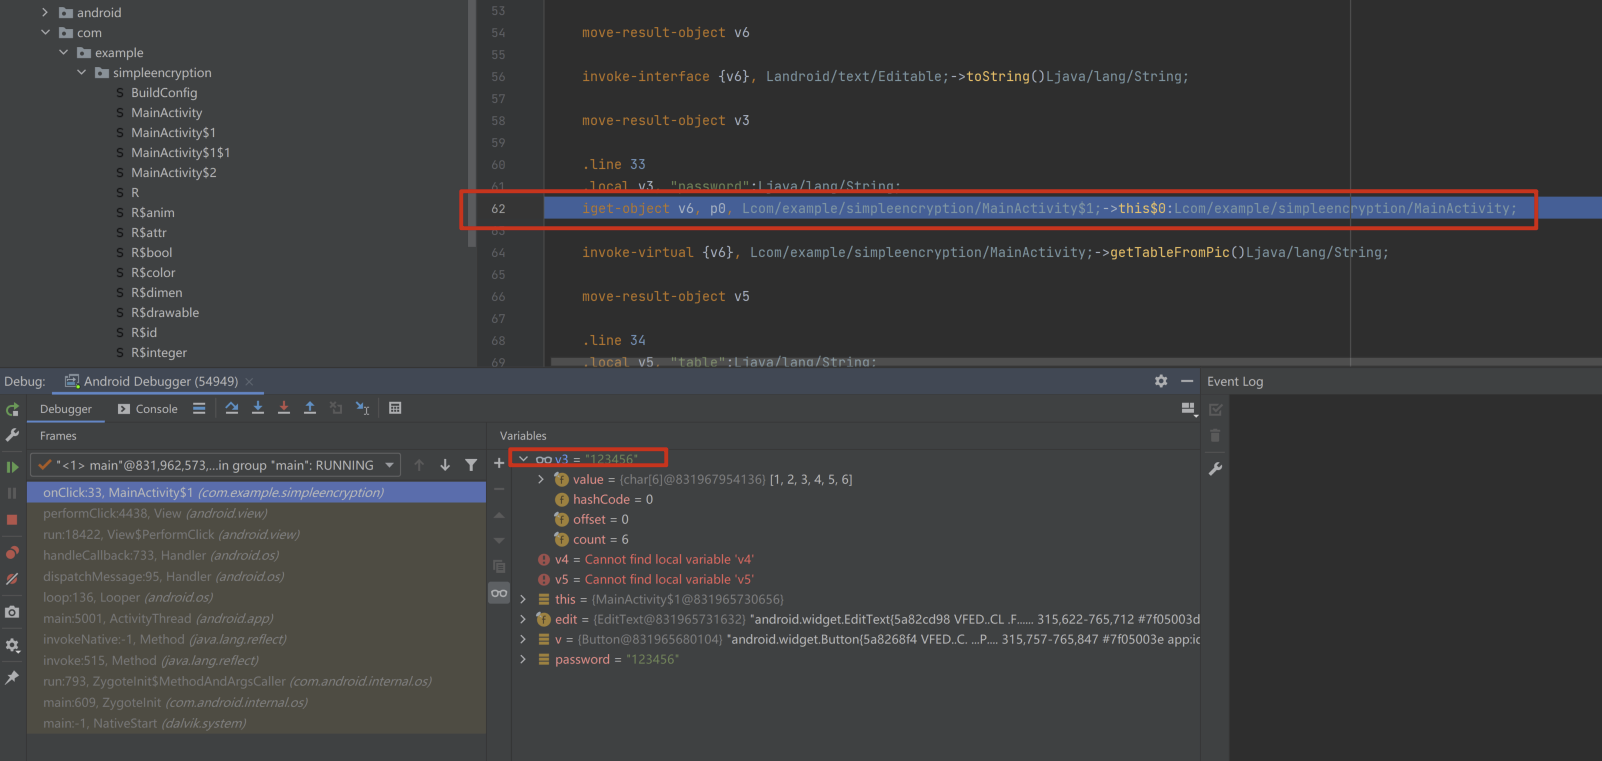Click the Step Into button
This screenshot has height=761, width=1602.
tap(258, 408)
